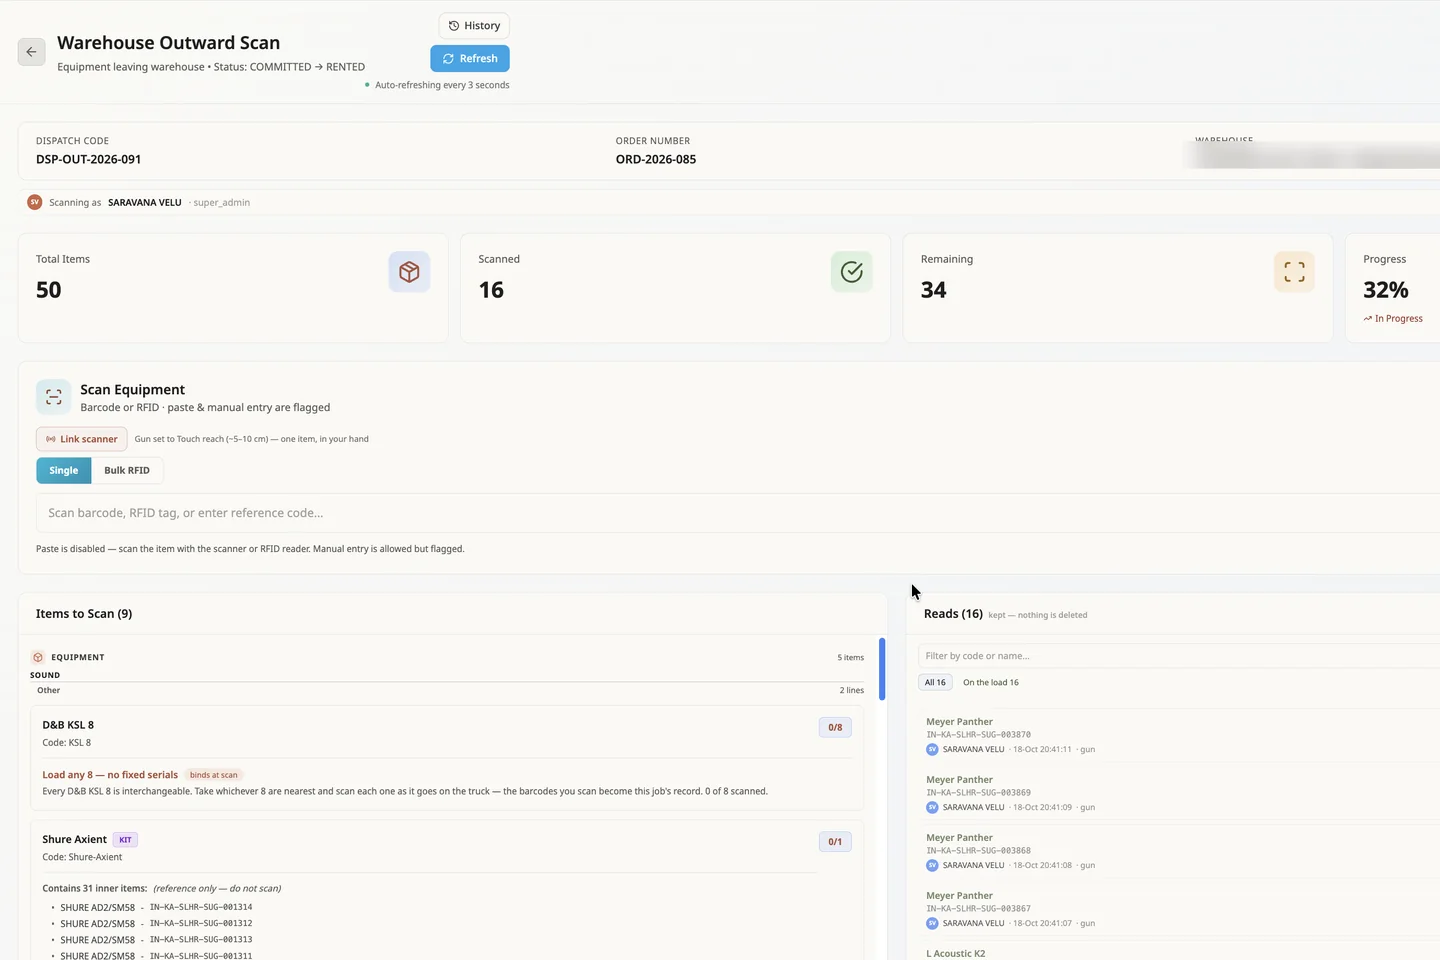Focus the scan barcode input field
This screenshot has height=960, width=1440.
pos(738,513)
